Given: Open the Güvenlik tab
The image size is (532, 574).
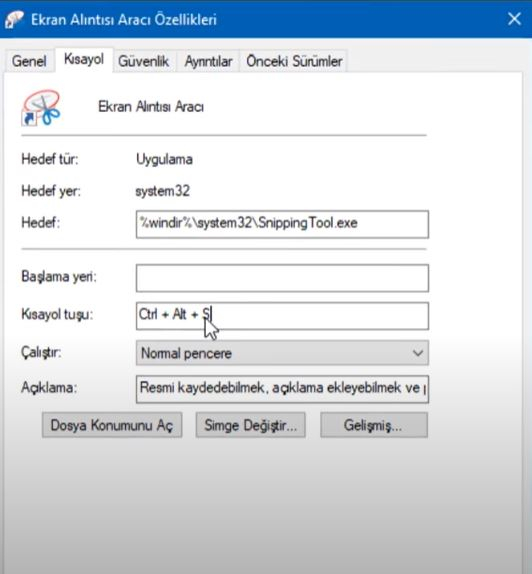Looking at the screenshot, I should [144, 61].
